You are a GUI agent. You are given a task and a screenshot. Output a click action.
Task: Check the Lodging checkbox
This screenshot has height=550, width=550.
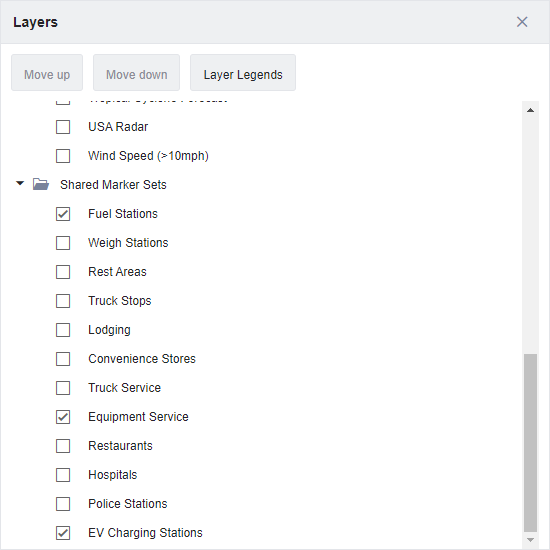[x=63, y=330]
